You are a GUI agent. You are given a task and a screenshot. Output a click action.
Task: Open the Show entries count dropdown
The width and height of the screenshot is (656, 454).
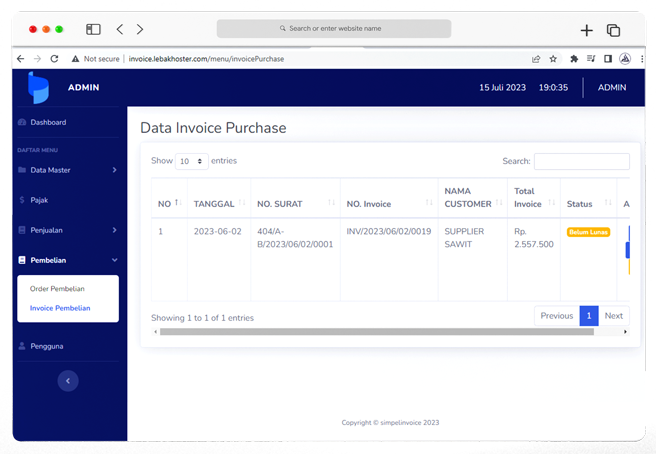[x=192, y=161]
